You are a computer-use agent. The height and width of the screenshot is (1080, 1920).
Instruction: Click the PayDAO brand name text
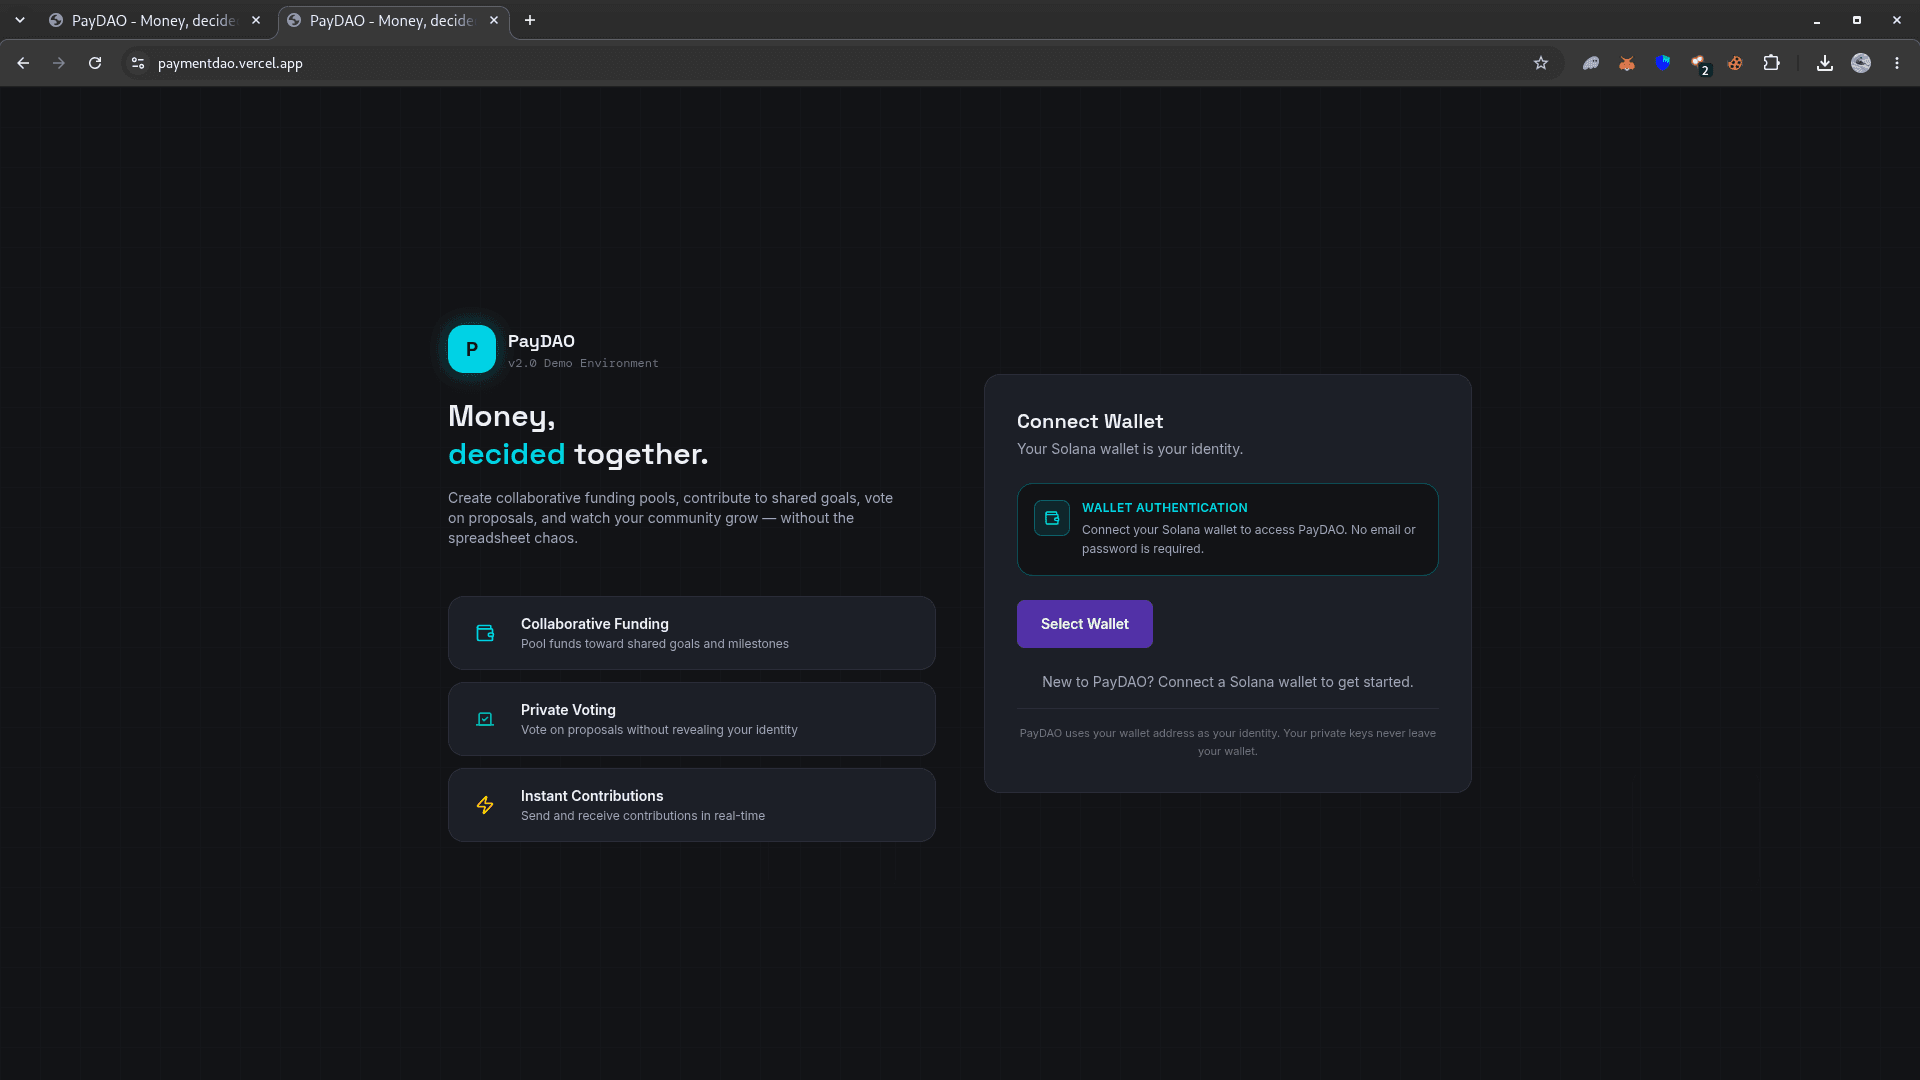[541, 341]
